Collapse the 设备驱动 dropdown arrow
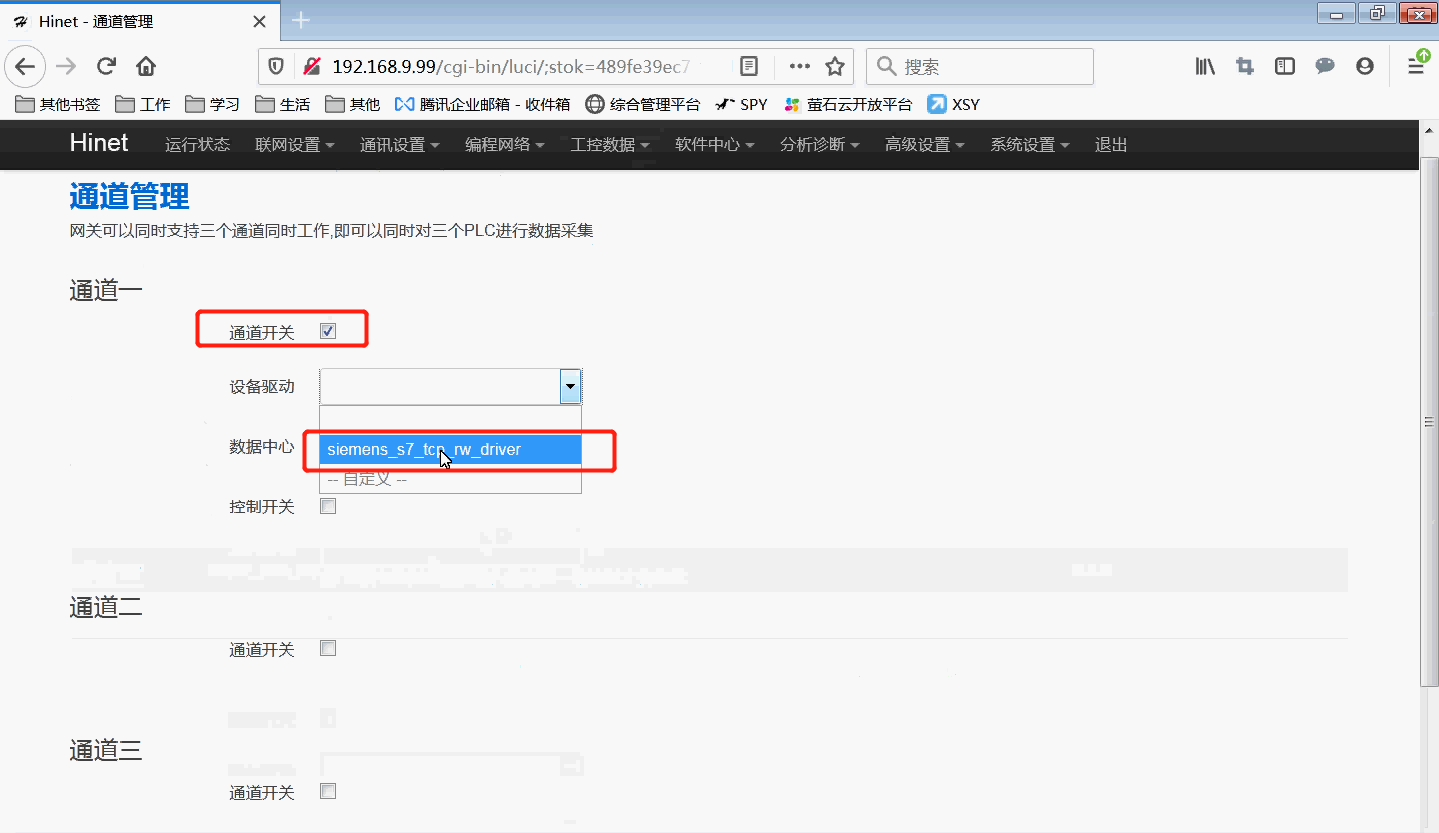The image size is (1439, 833). [570, 386]
